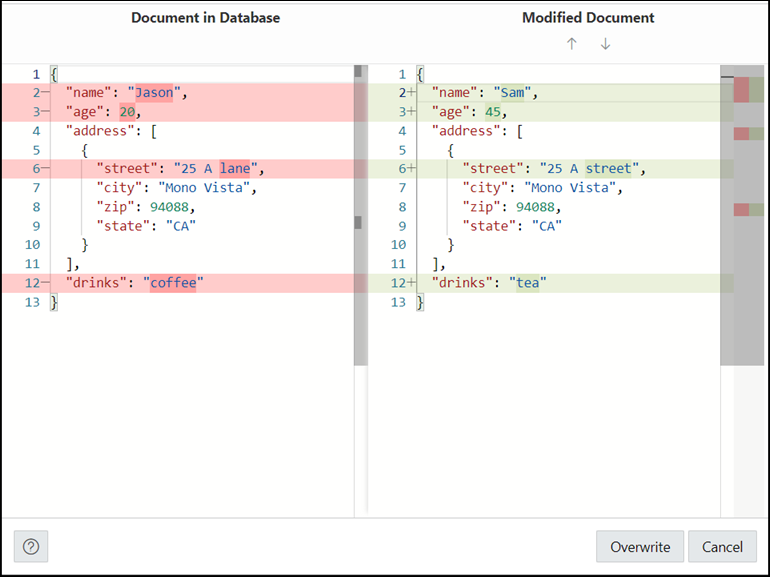Click the left pane vertical scrollbar
This screenshot has height=577, width=770.
coord(360,215)
